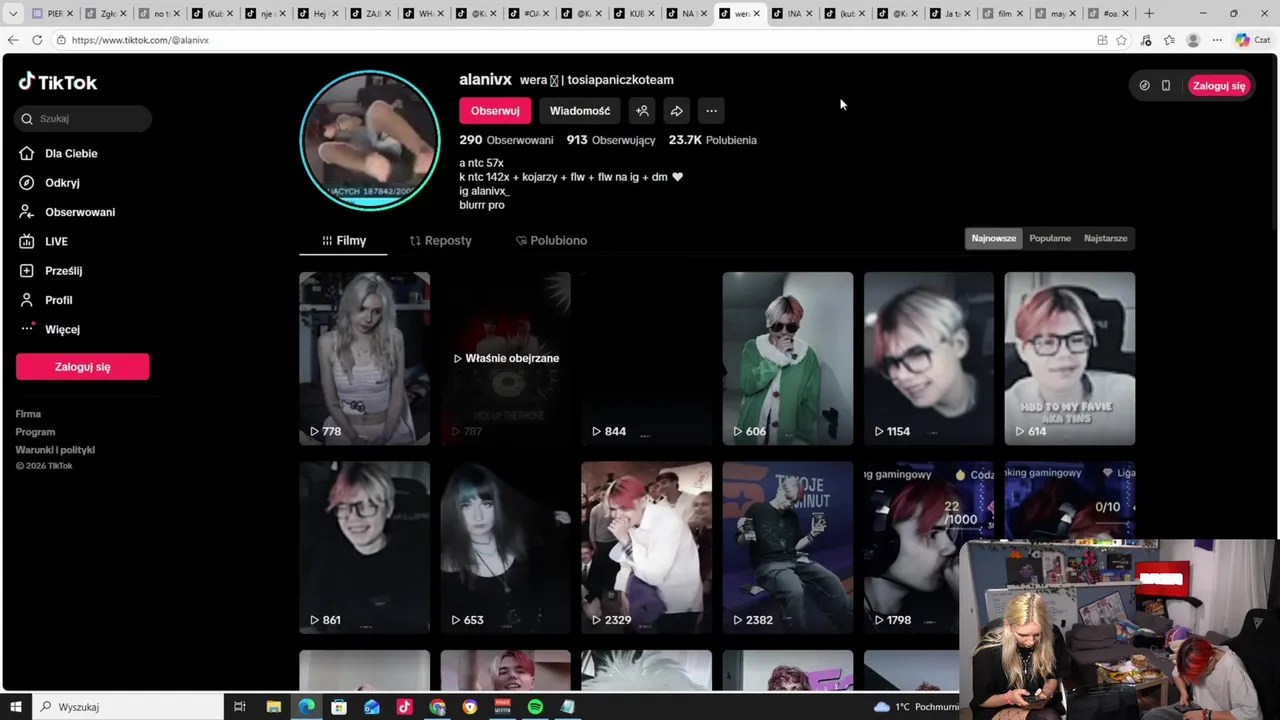1280x720 pixels.
Task: Open the video with 653 views
Action: [506, 547]
